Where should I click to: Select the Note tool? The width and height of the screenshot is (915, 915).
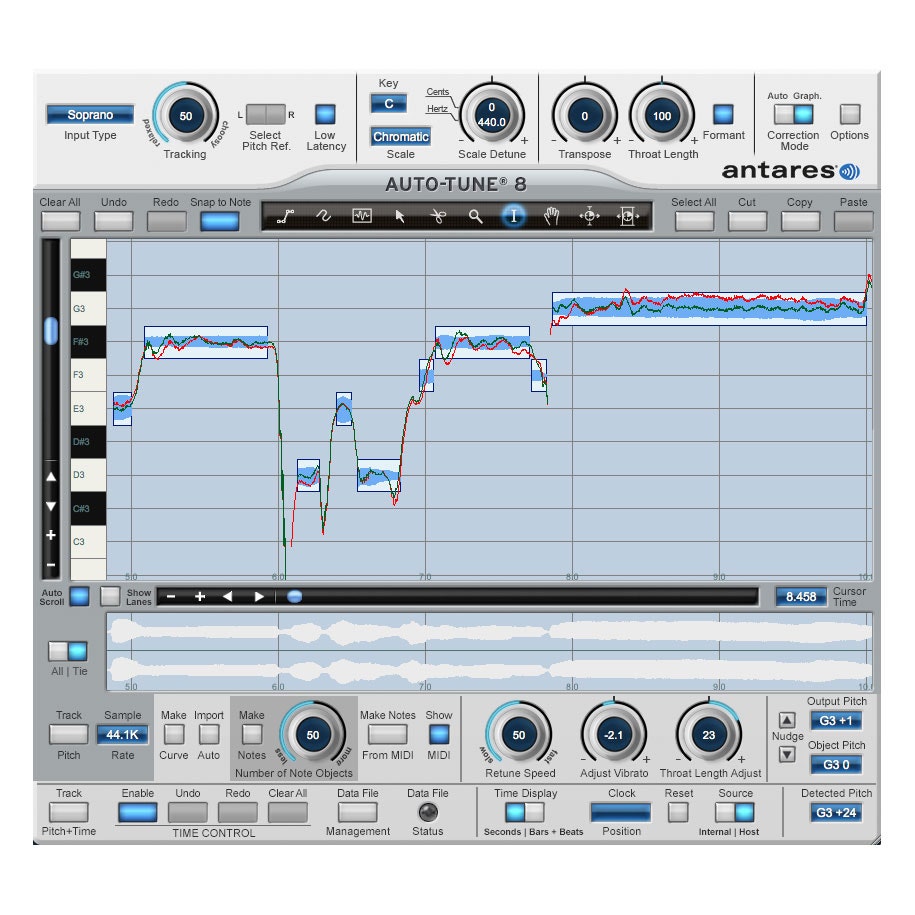click(x=362, y=216)
